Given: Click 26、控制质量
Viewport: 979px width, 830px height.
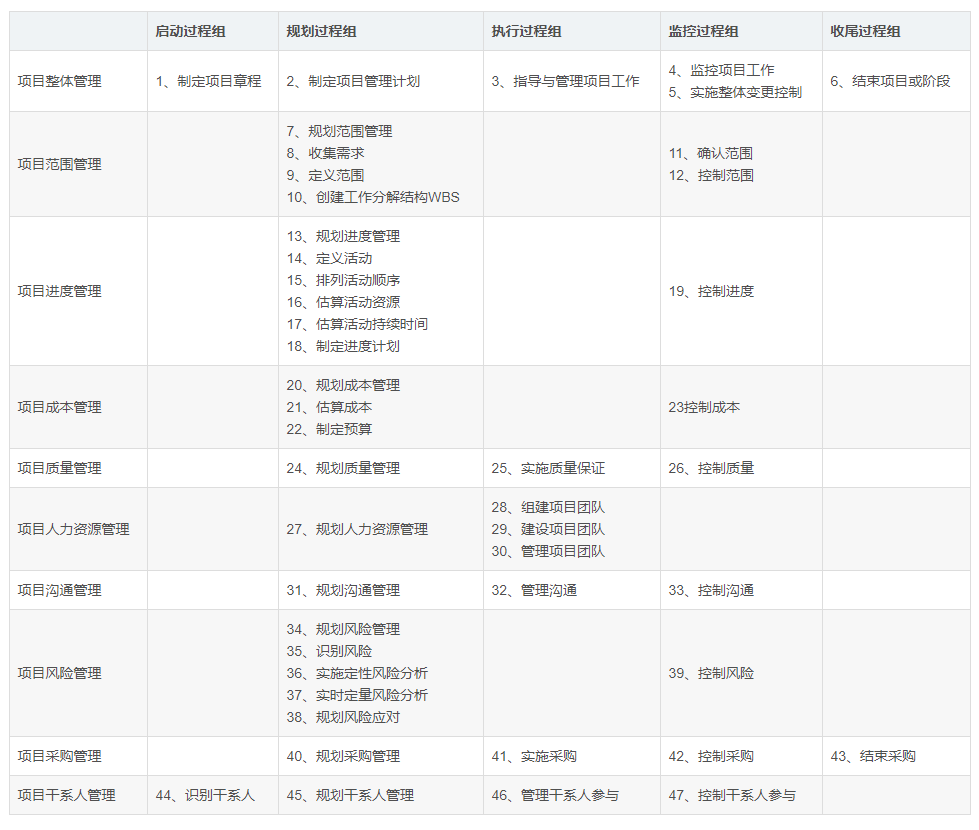Looking at the screenshot, I should [x=711, y=468].
